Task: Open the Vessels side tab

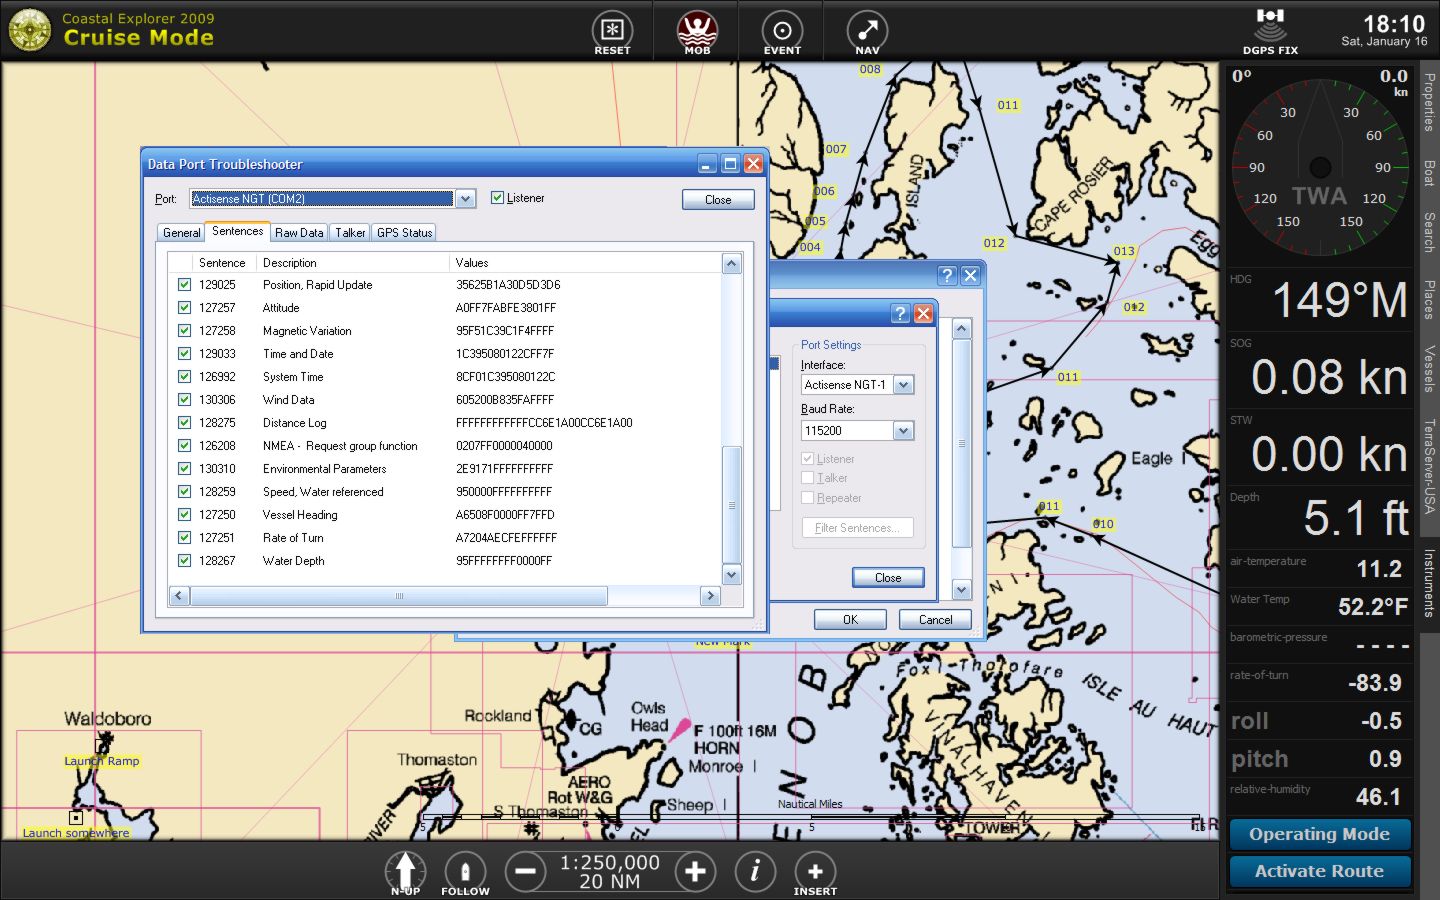Action: [x=1429, y=368]
